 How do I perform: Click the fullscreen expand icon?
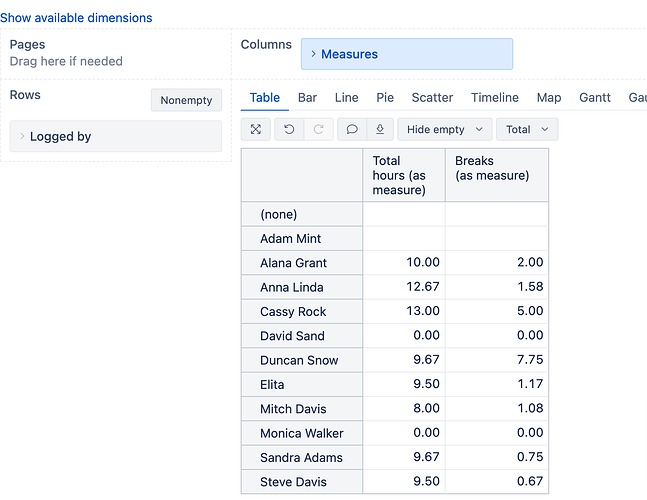pos(256,130)
